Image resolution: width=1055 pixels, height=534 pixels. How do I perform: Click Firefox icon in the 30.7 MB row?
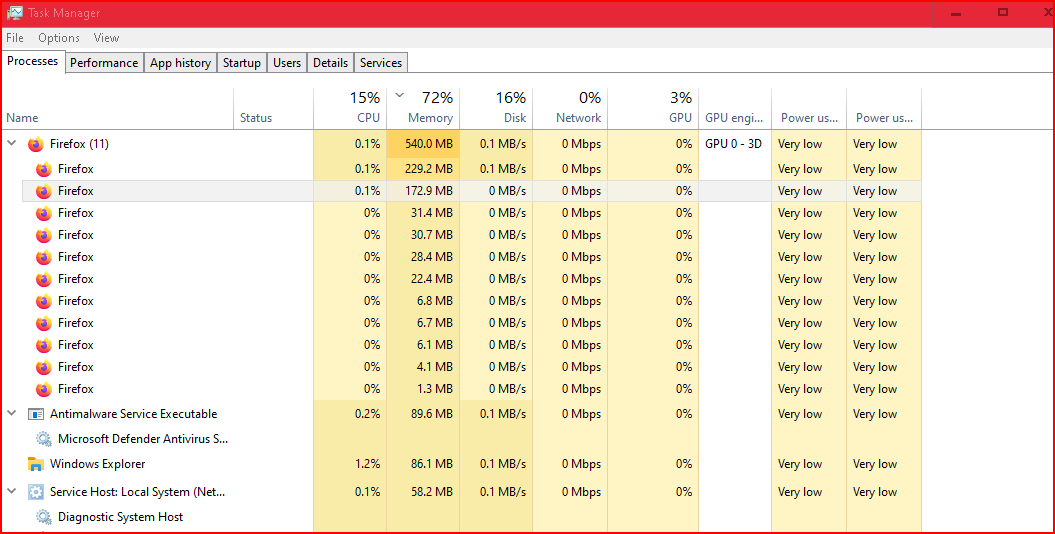44,235
